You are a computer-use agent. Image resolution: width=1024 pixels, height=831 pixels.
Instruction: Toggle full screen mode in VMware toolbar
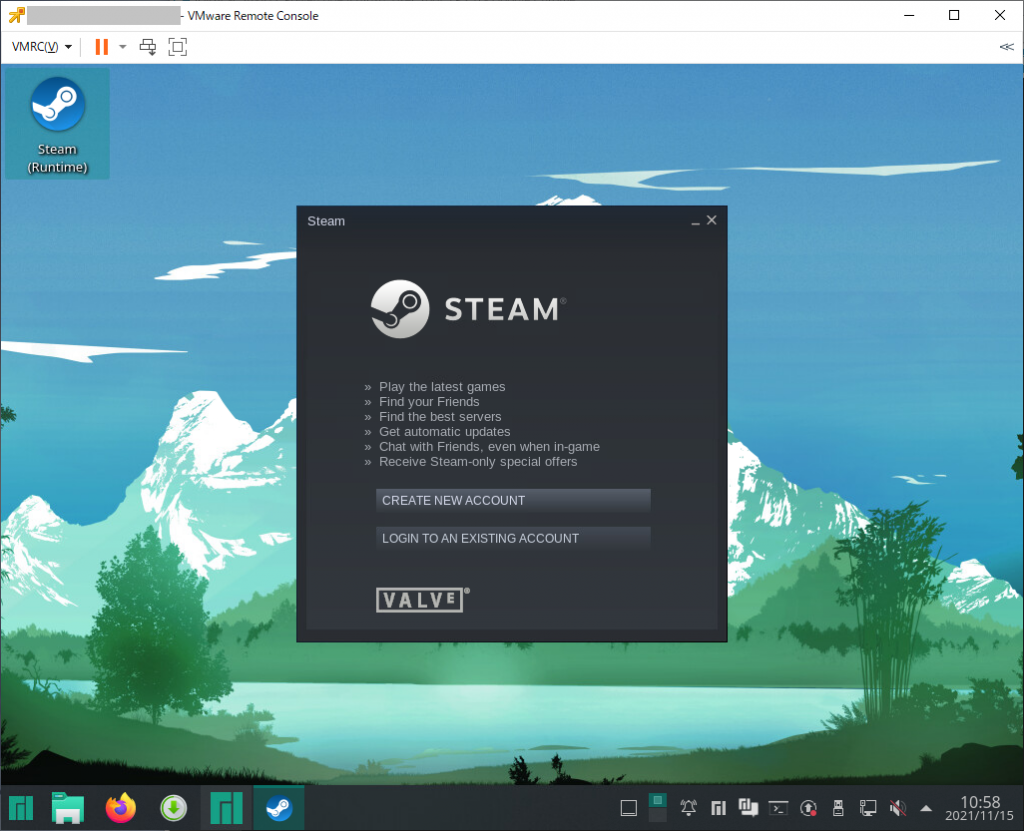tap(178, 47)
